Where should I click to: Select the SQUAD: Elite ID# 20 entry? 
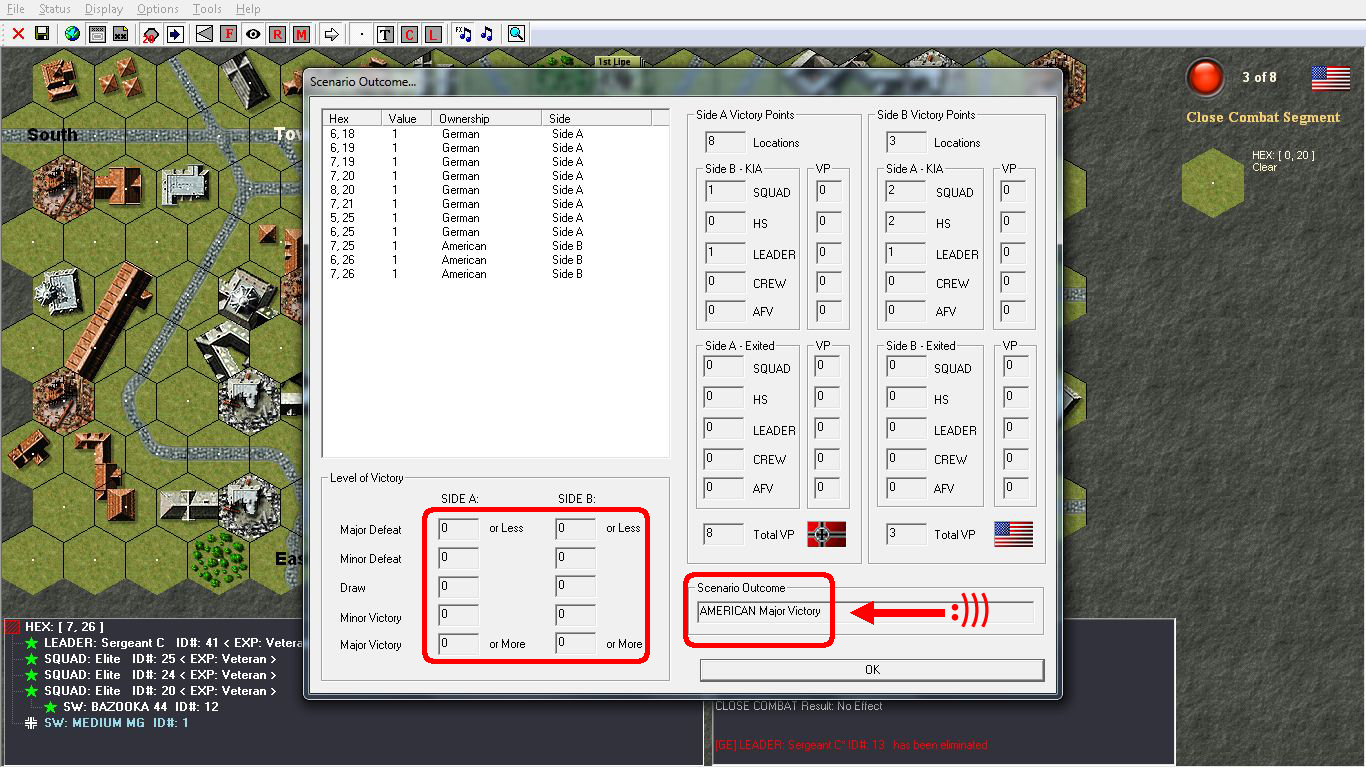160,691
